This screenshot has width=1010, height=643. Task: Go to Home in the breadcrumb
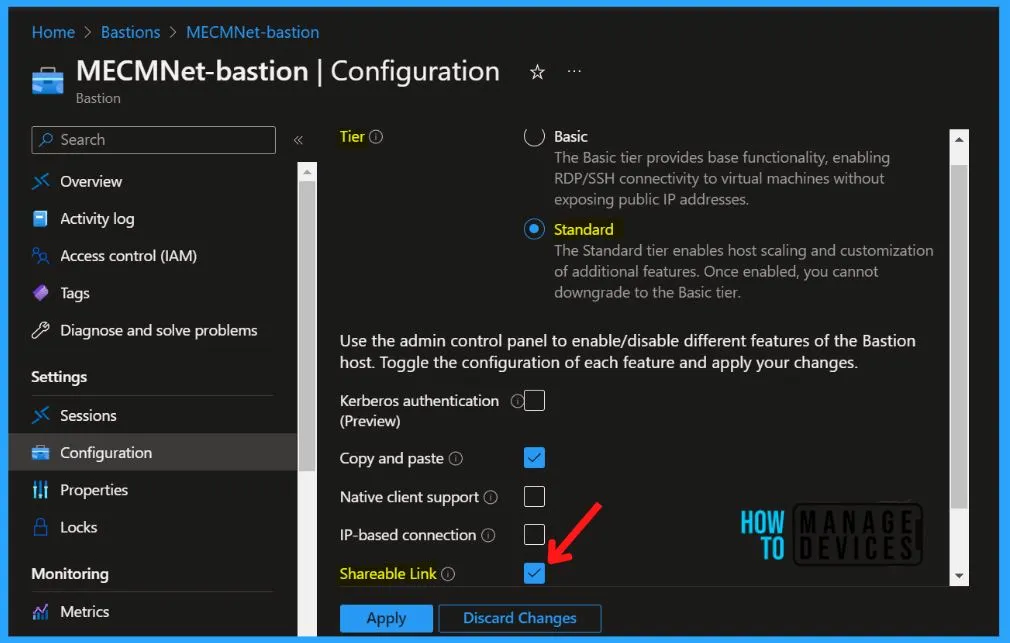click(x=53, y=32)
